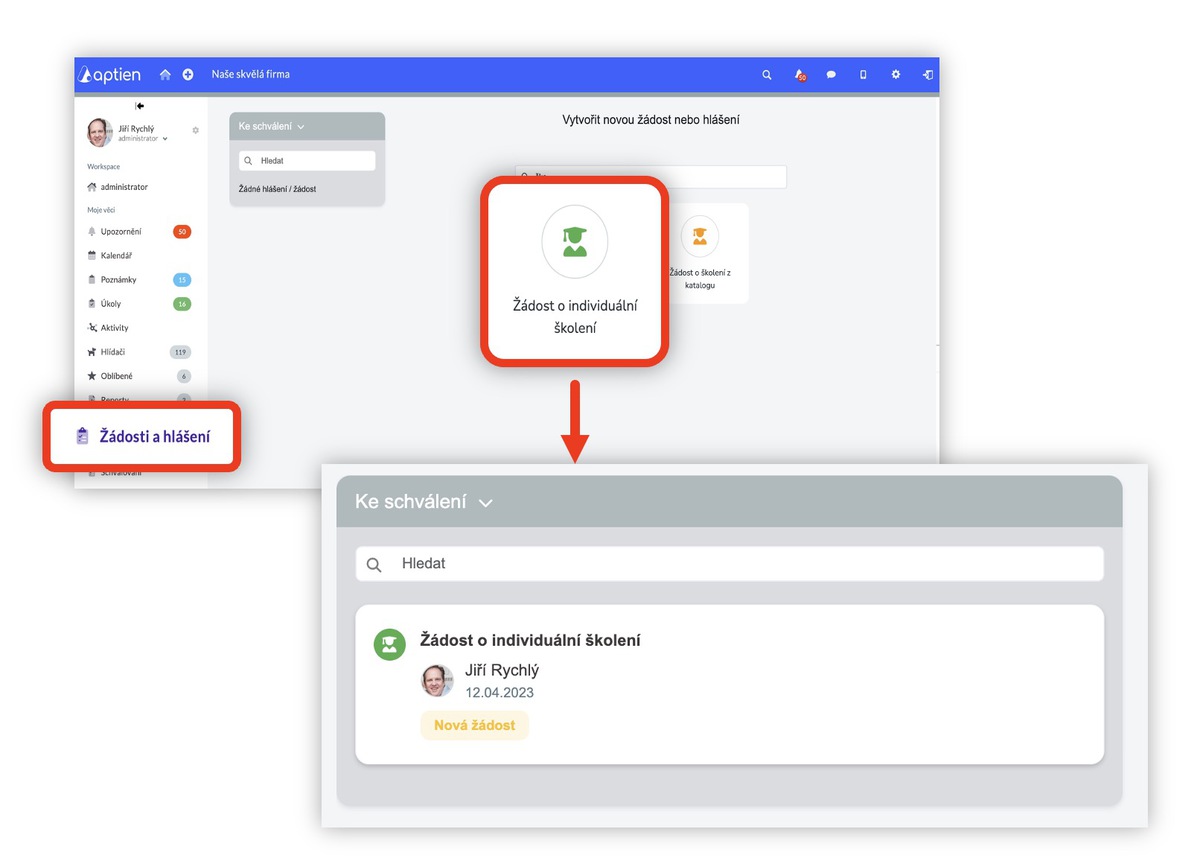Collapse the sidebar with the arrow icon
The image size is (1200, 864).
[140, 106]
